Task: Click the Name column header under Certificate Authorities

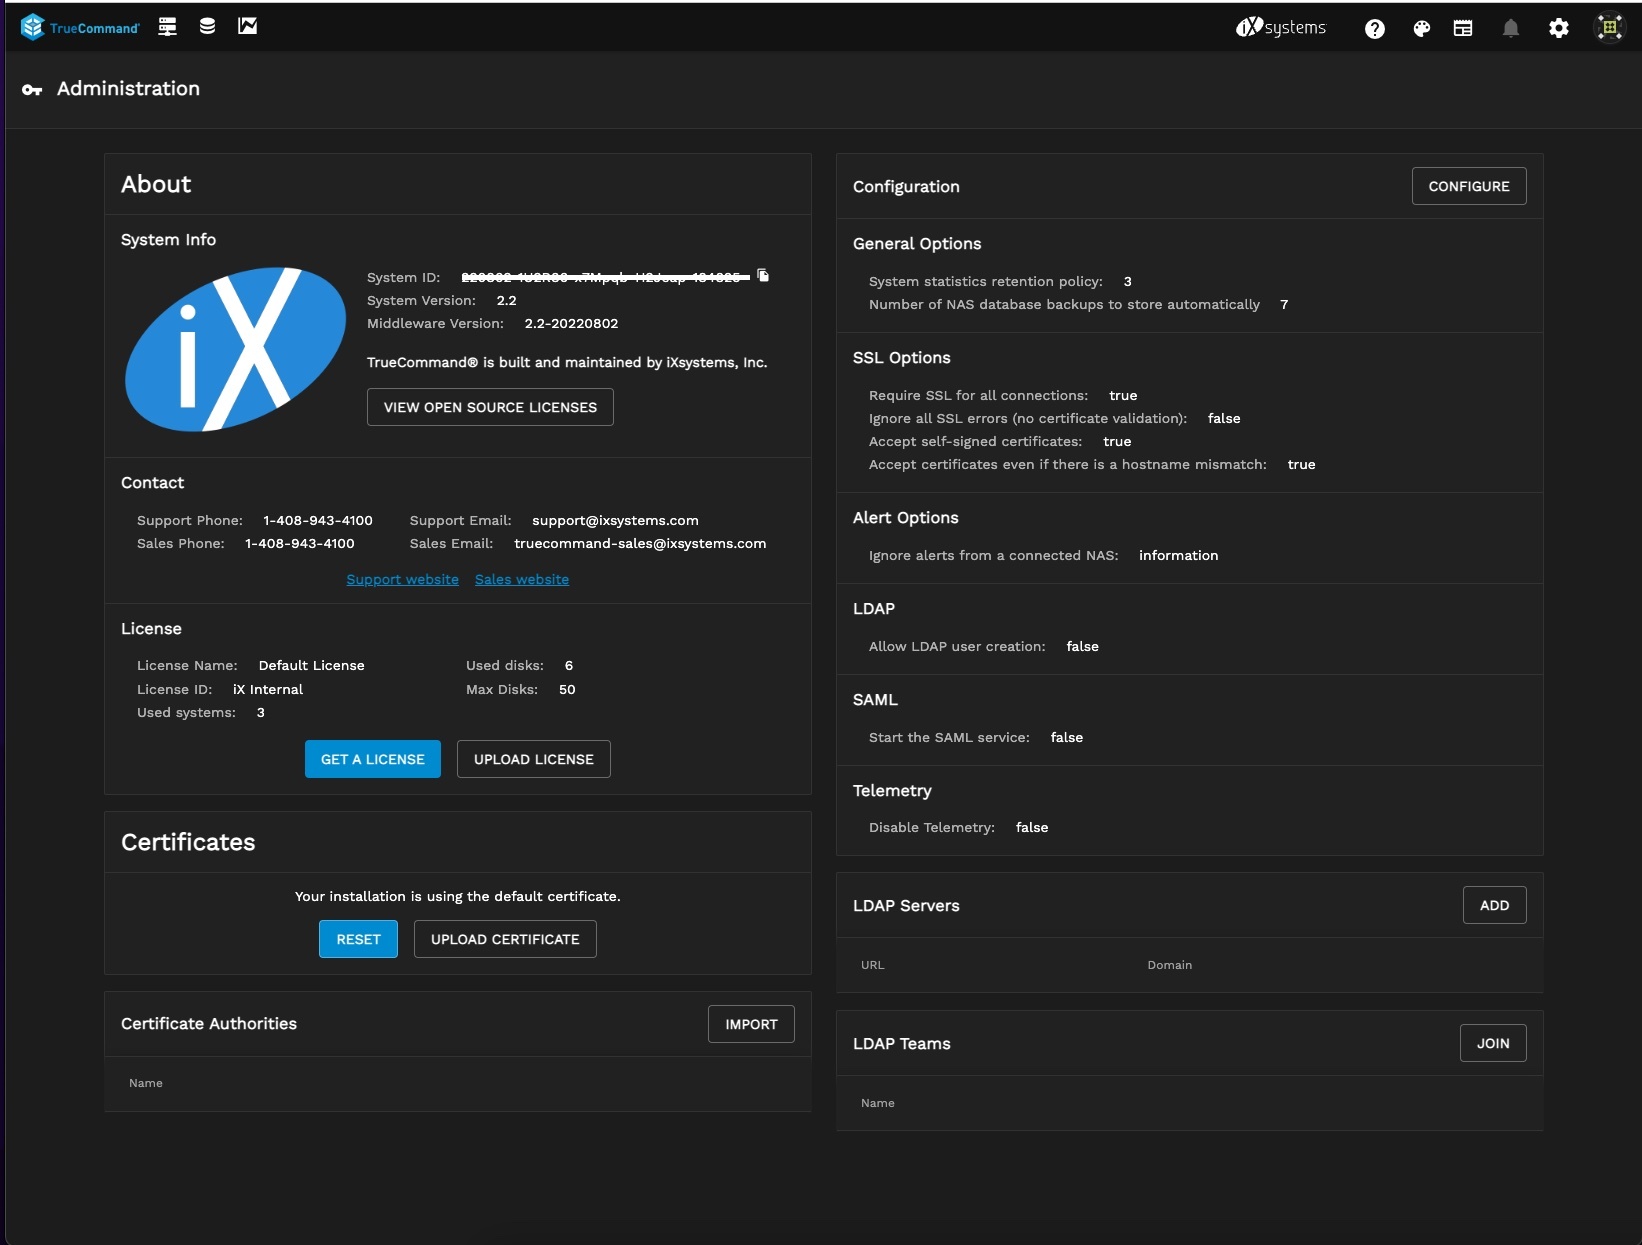Action: 146,1083
